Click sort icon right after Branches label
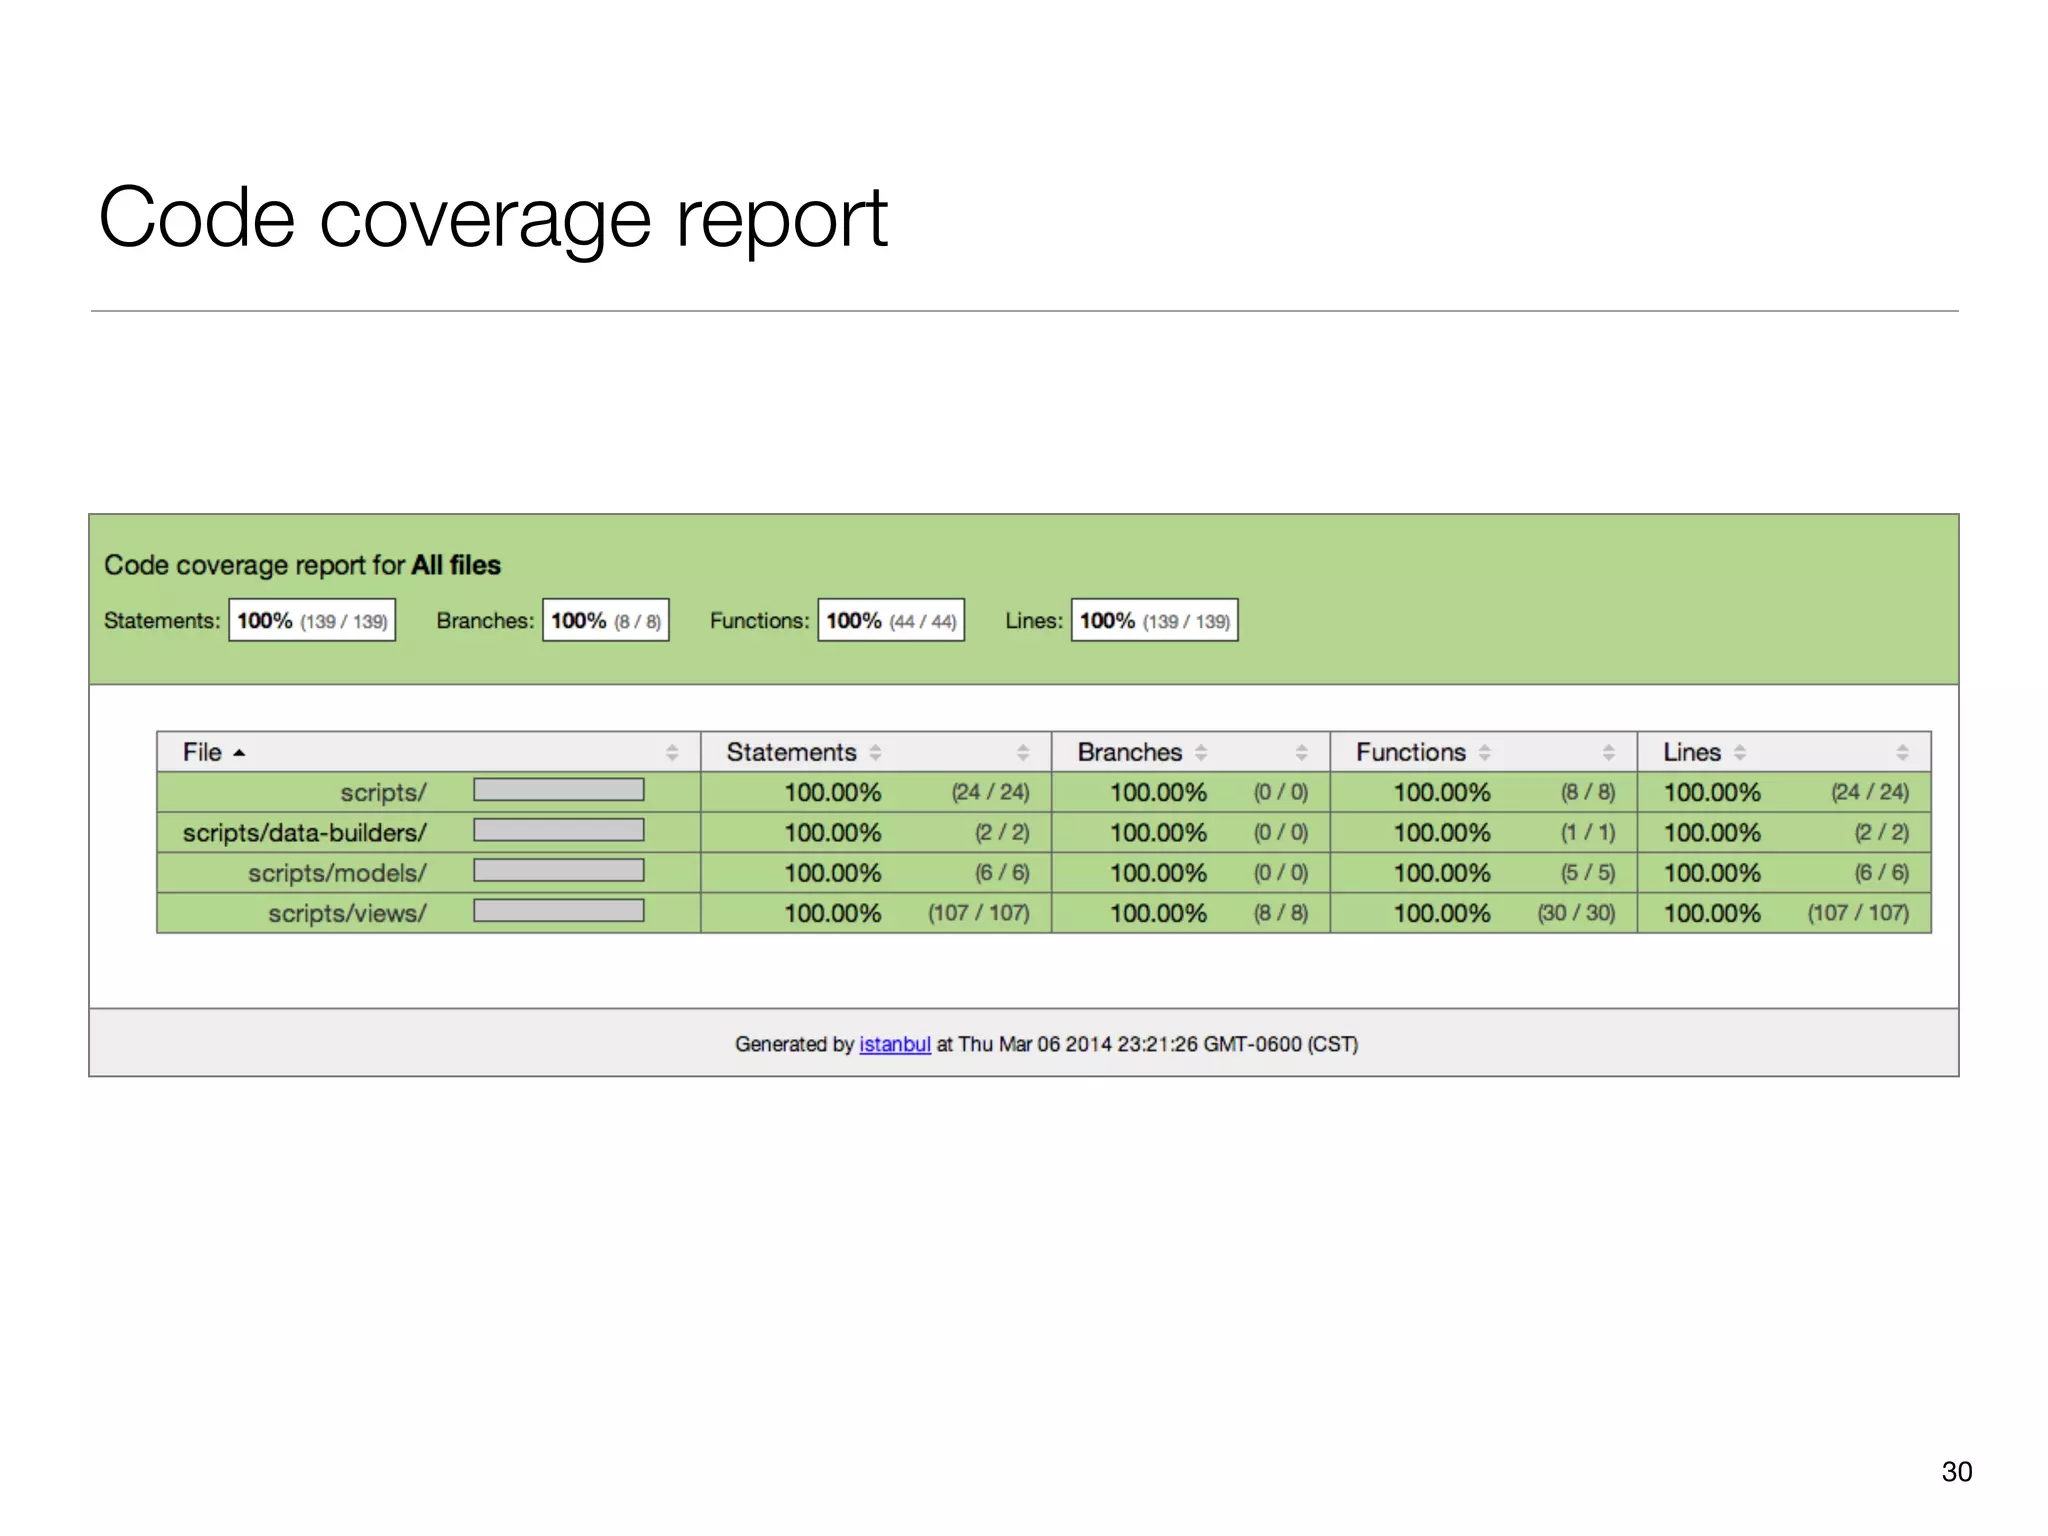Viewport: 2048px width, 1536px height. click(x=1201, y=753)
